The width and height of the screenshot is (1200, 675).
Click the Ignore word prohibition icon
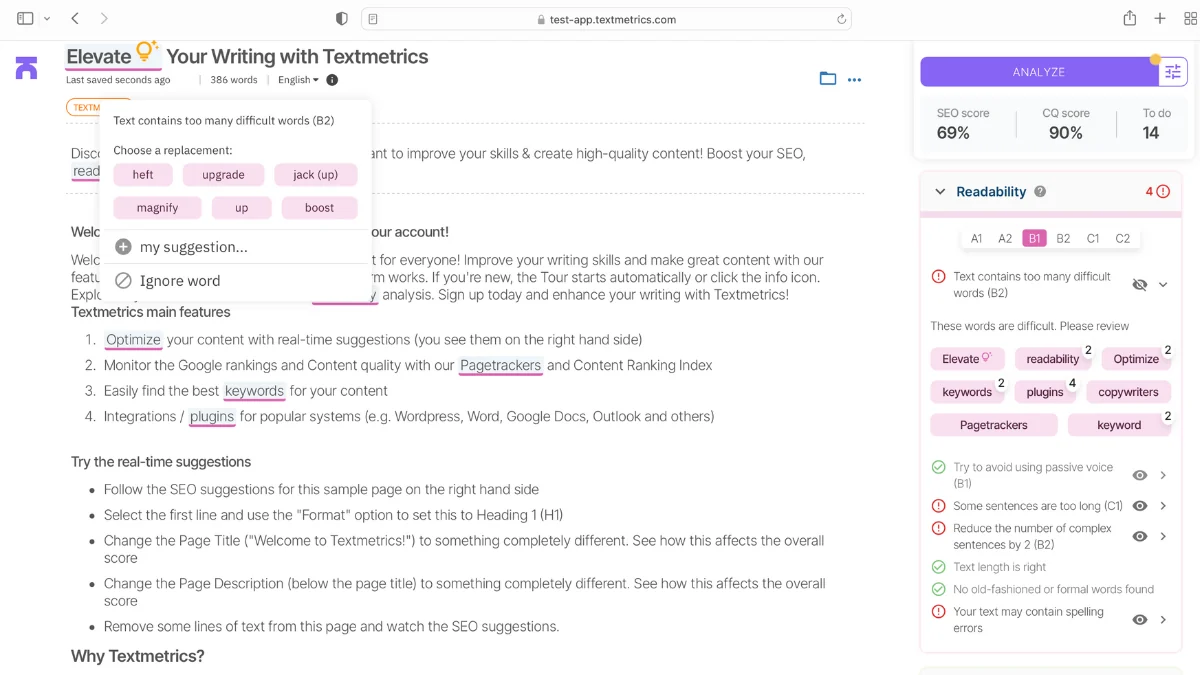click(123, 281)
